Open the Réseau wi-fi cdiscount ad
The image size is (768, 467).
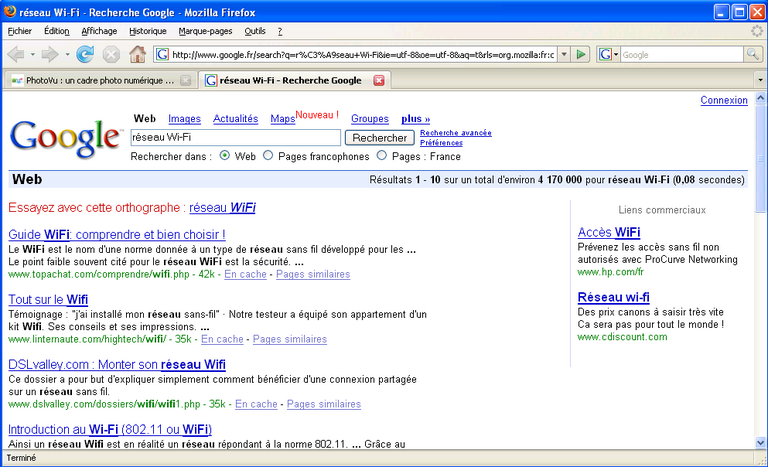click(x=613, y=297)
